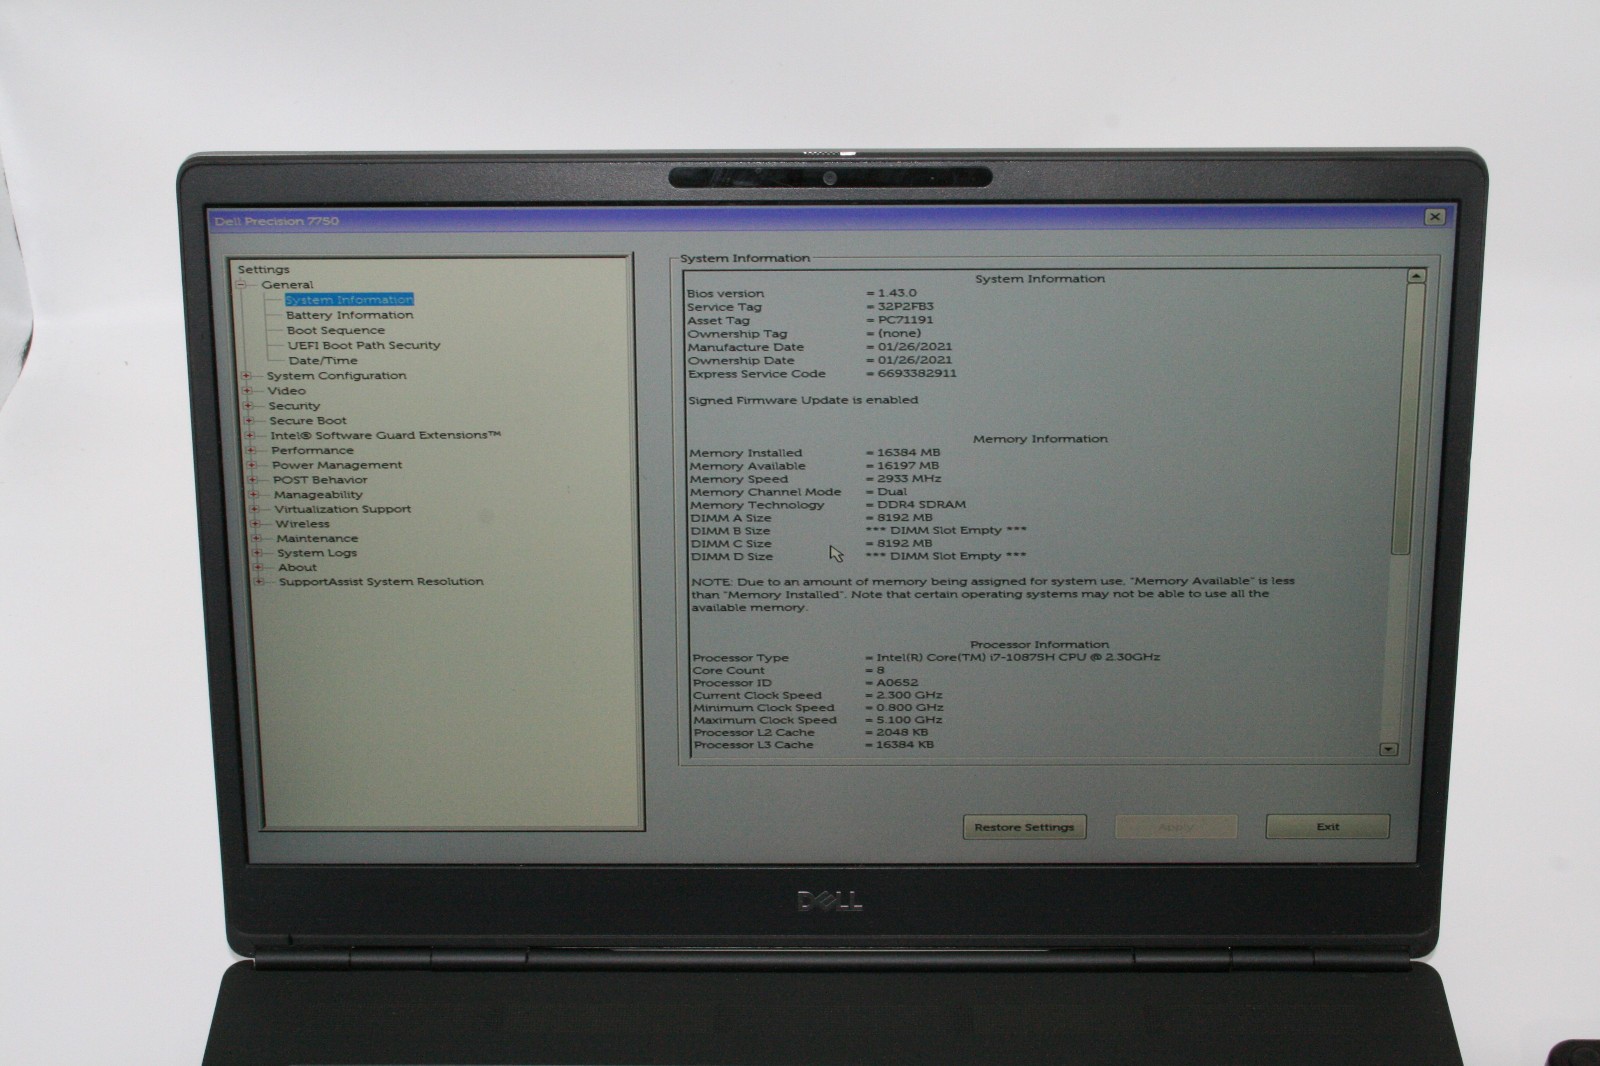Select the Maintenance label
This screenshot has height=1066, width=1600.
tap(317, 538)
